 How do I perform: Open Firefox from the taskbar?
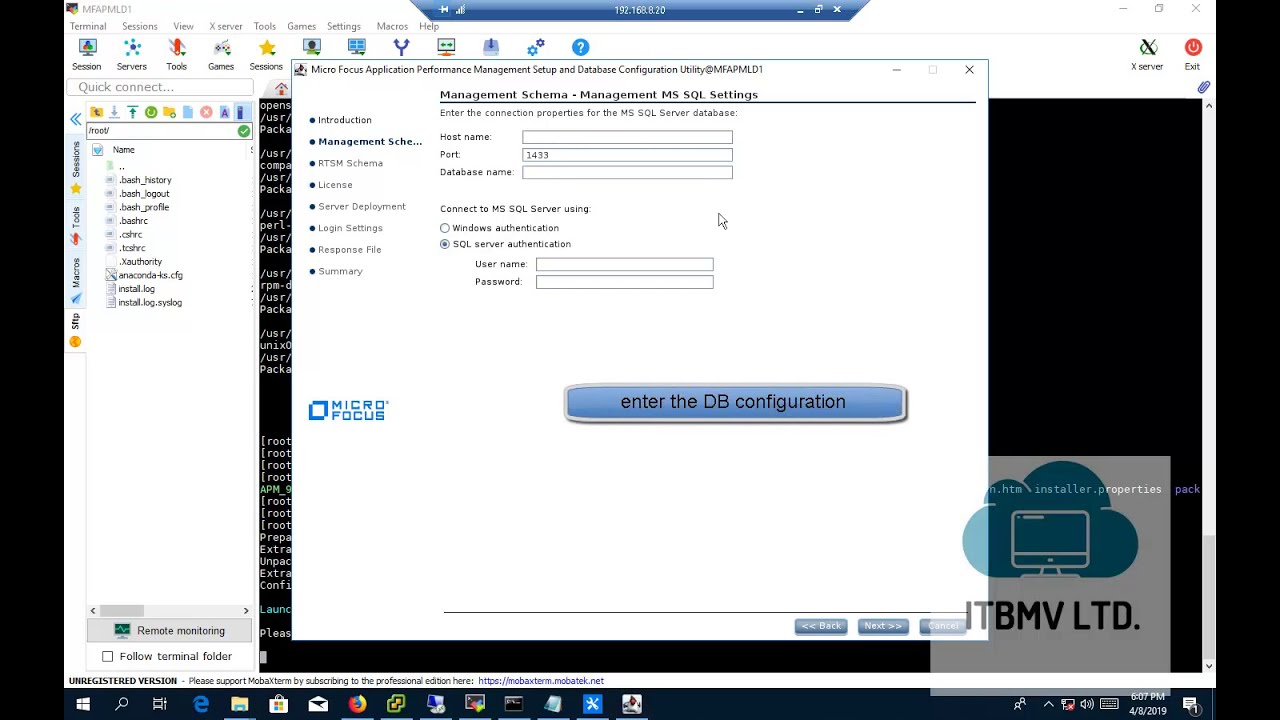[x=357, y=704]
